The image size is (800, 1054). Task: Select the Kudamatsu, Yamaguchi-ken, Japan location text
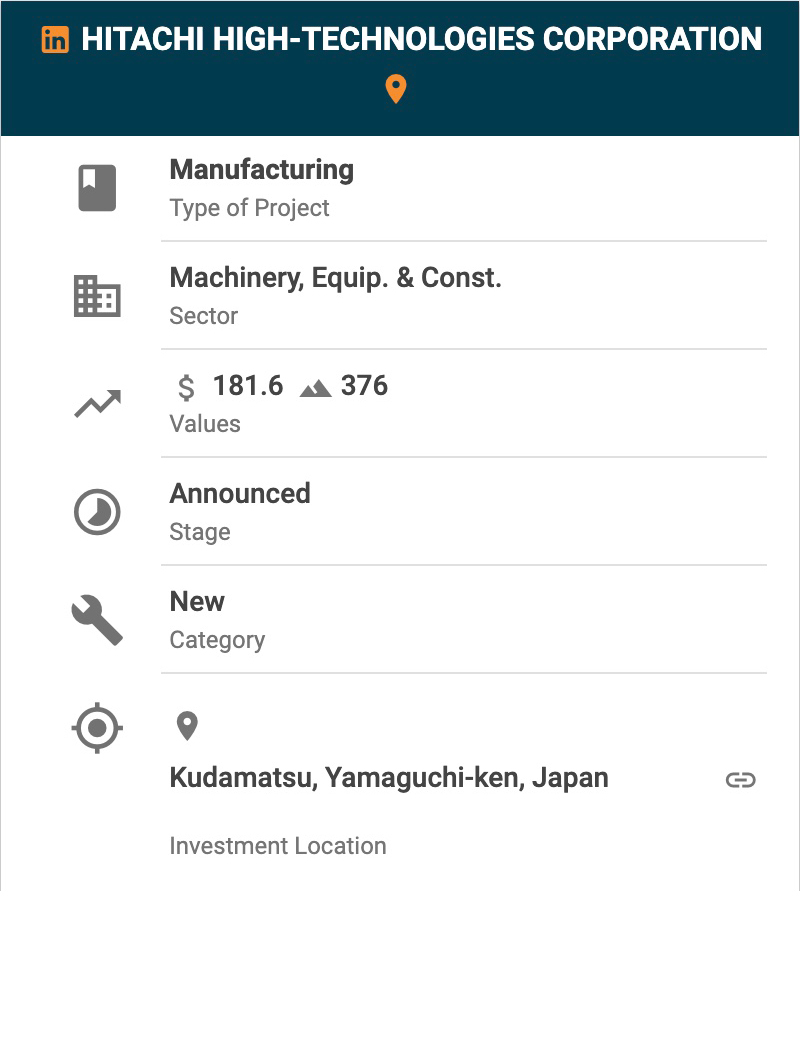coord(389,778)
